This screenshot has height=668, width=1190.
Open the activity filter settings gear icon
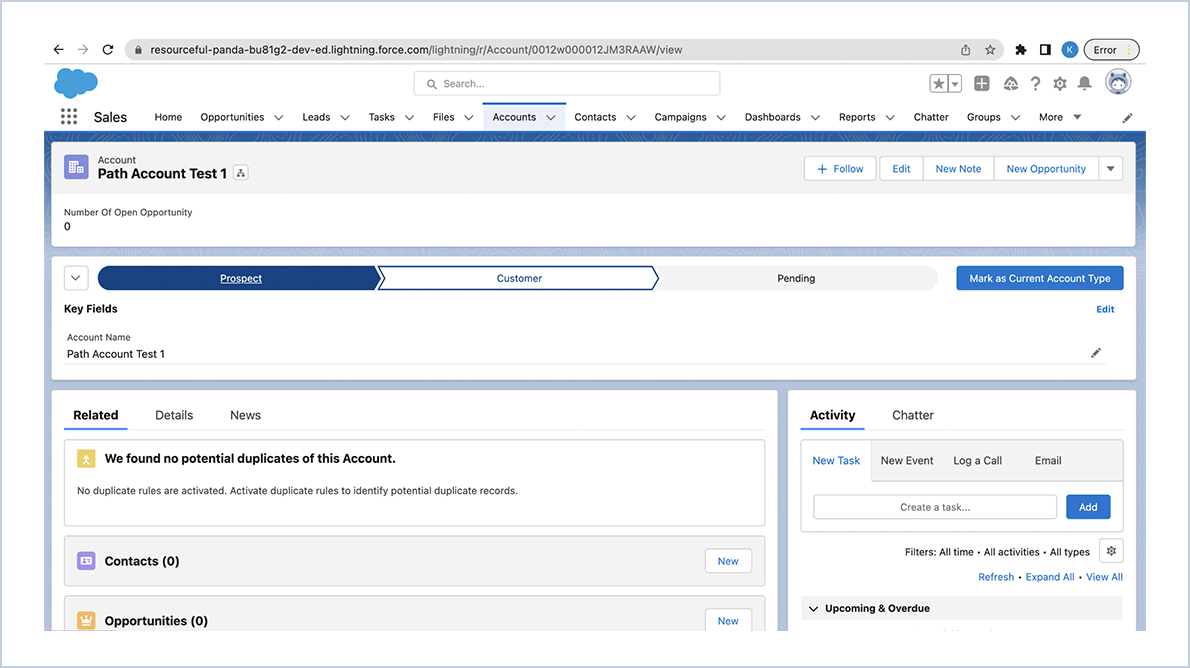[1110, 550]
